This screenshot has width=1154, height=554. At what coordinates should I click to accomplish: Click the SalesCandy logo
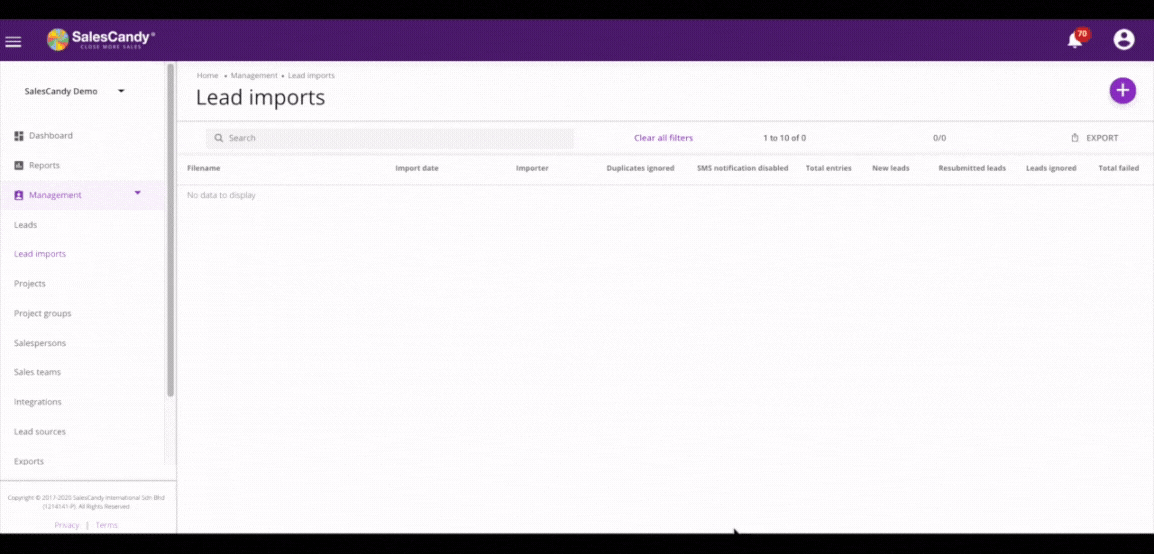(x=101, y=40)
